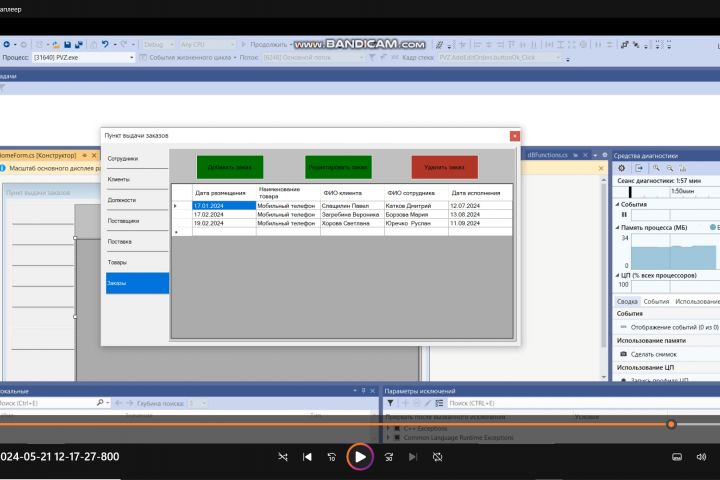Play the video with play button
Image resolution: width=720 pixels, height=480 pixels.
(x=360, y=457)
